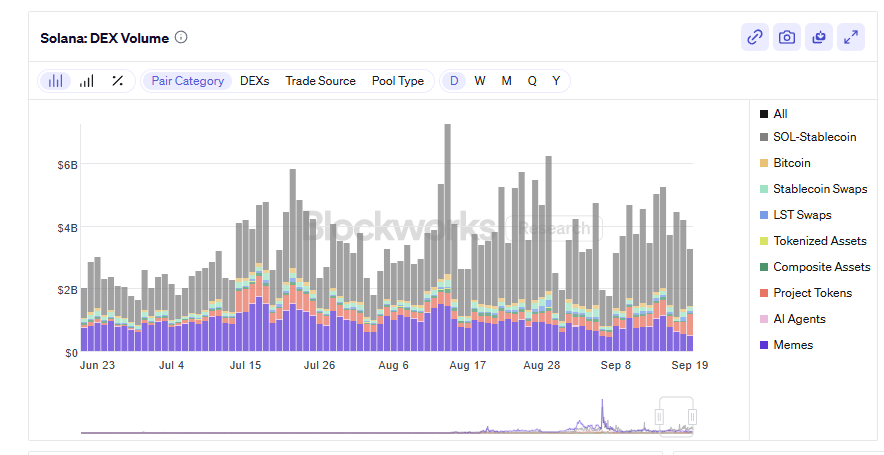This screenshot has width=884, height=455.
Task: Click the Aug 6 date label
Action: coord(394,365)
